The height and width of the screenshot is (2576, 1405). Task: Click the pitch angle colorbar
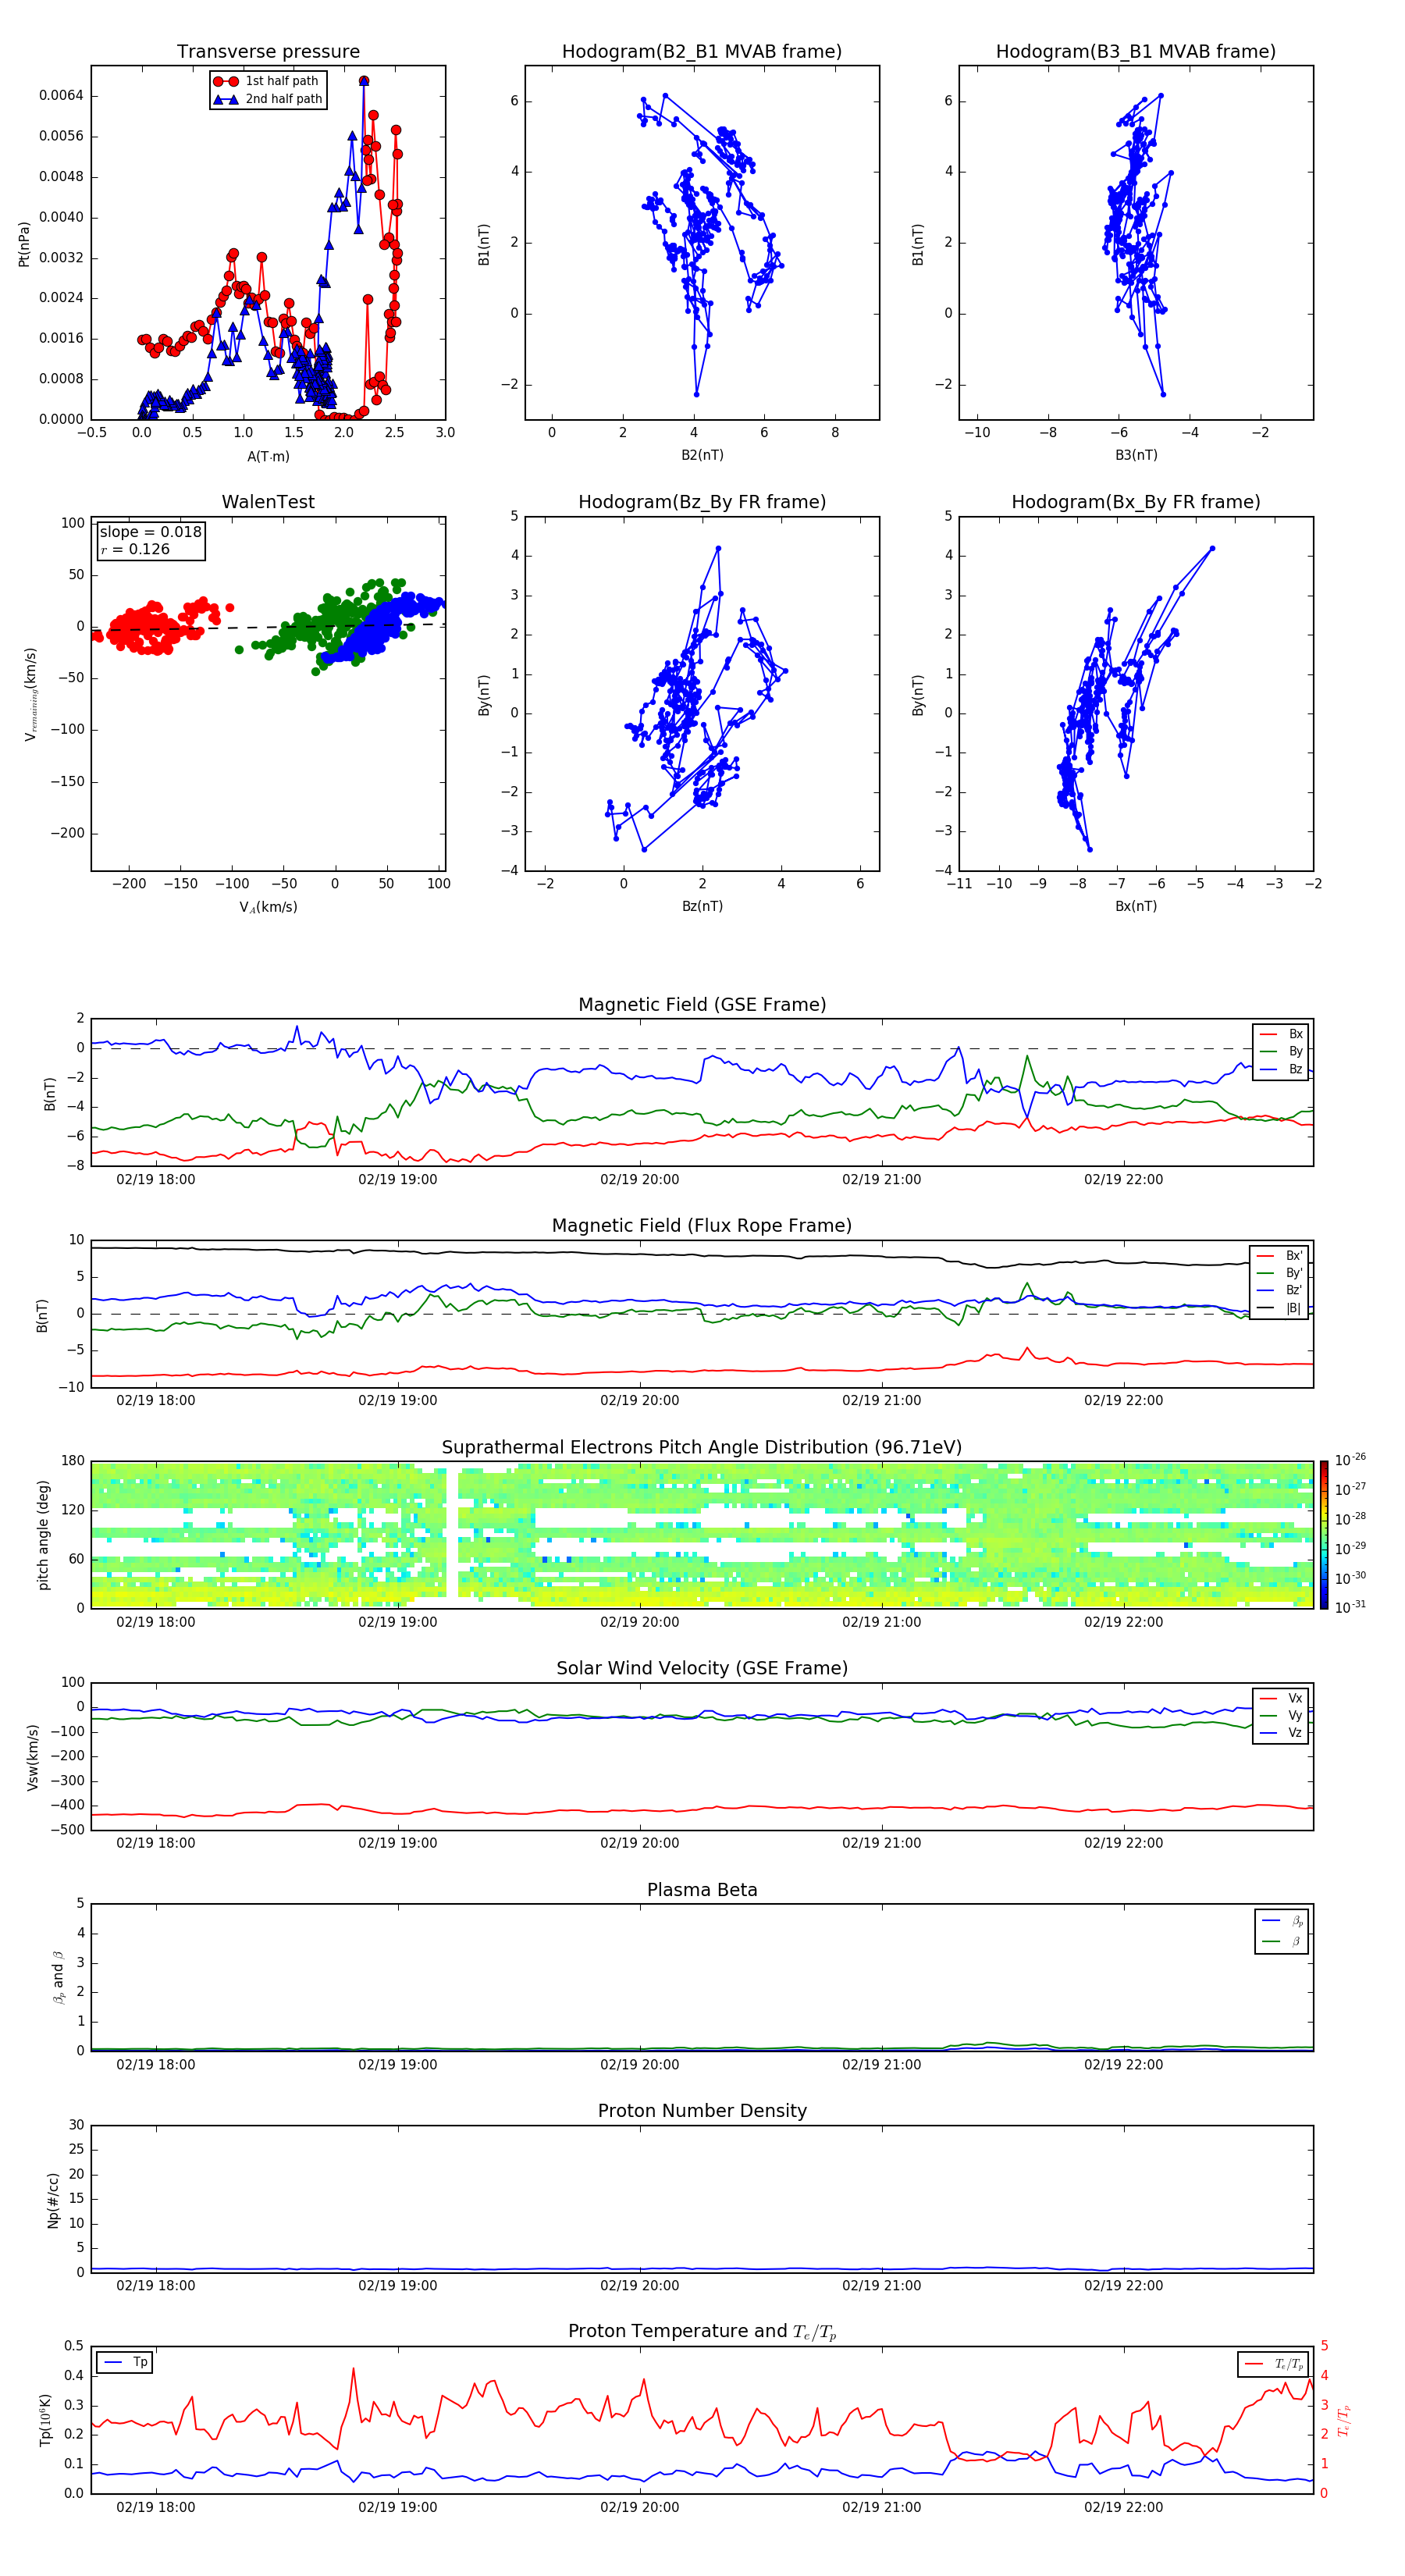(1324, 1535)
